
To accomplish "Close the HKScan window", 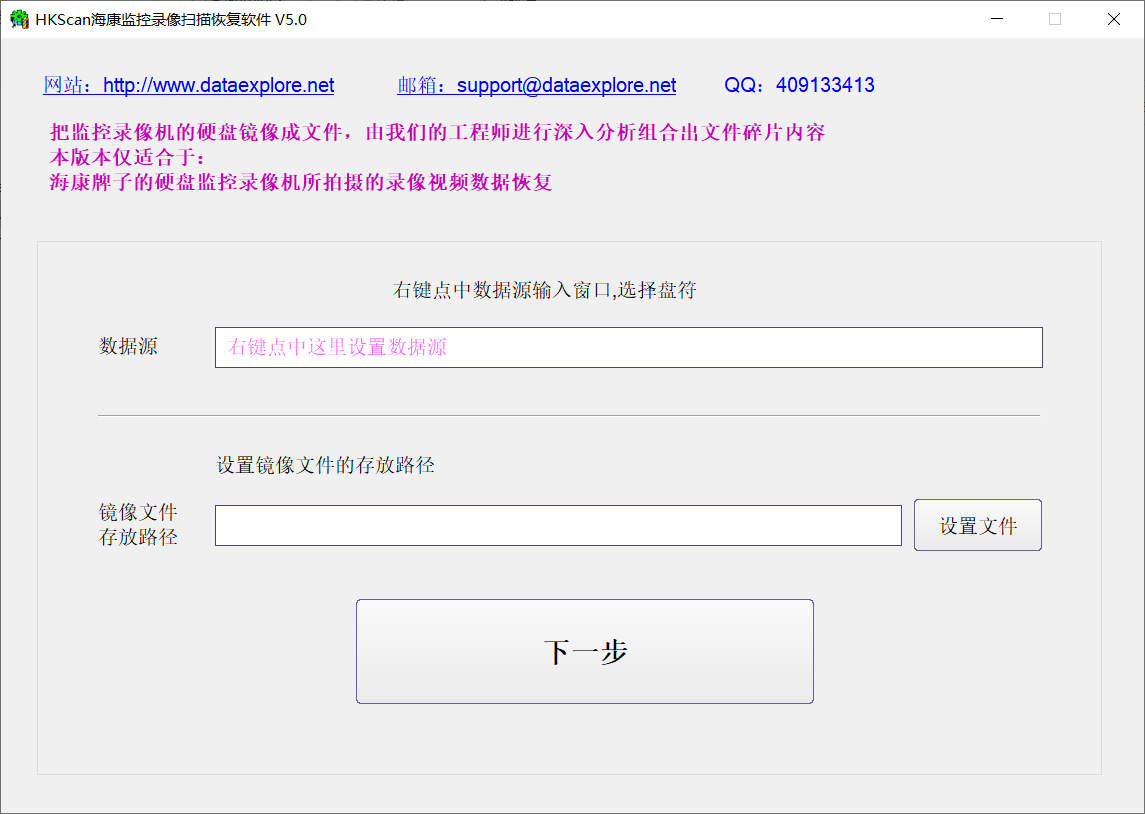I will (1114, 19).
